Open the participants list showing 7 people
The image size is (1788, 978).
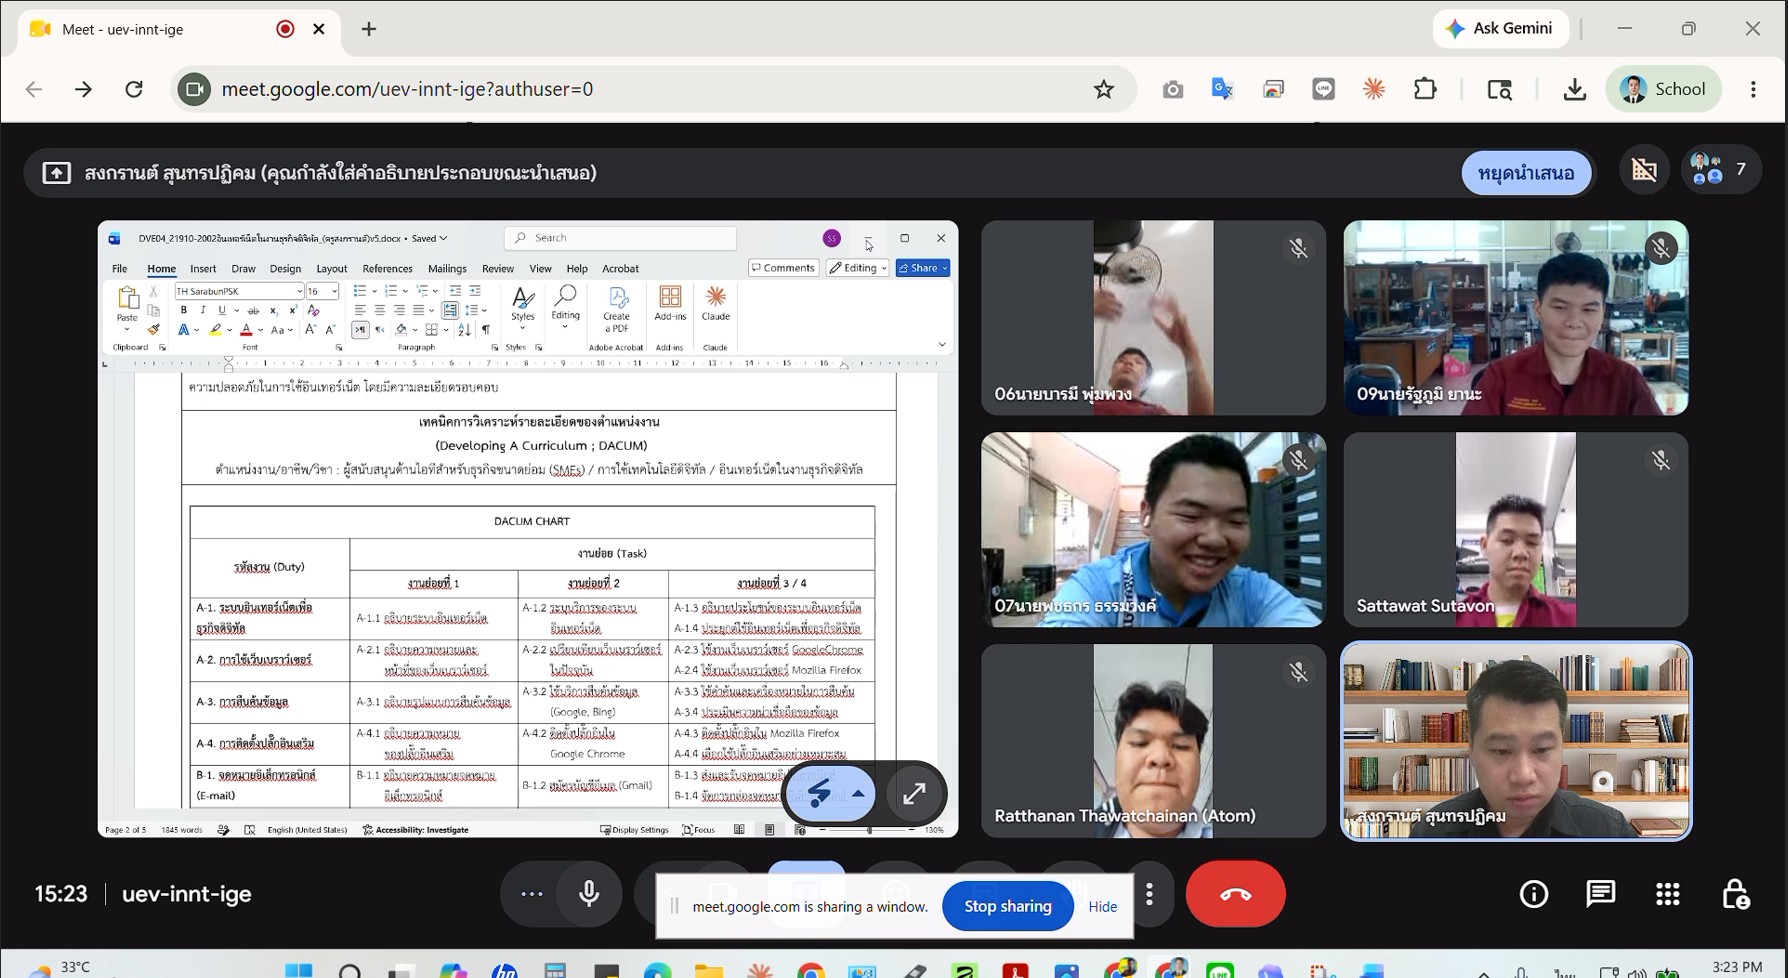(x=1719, y=170)
